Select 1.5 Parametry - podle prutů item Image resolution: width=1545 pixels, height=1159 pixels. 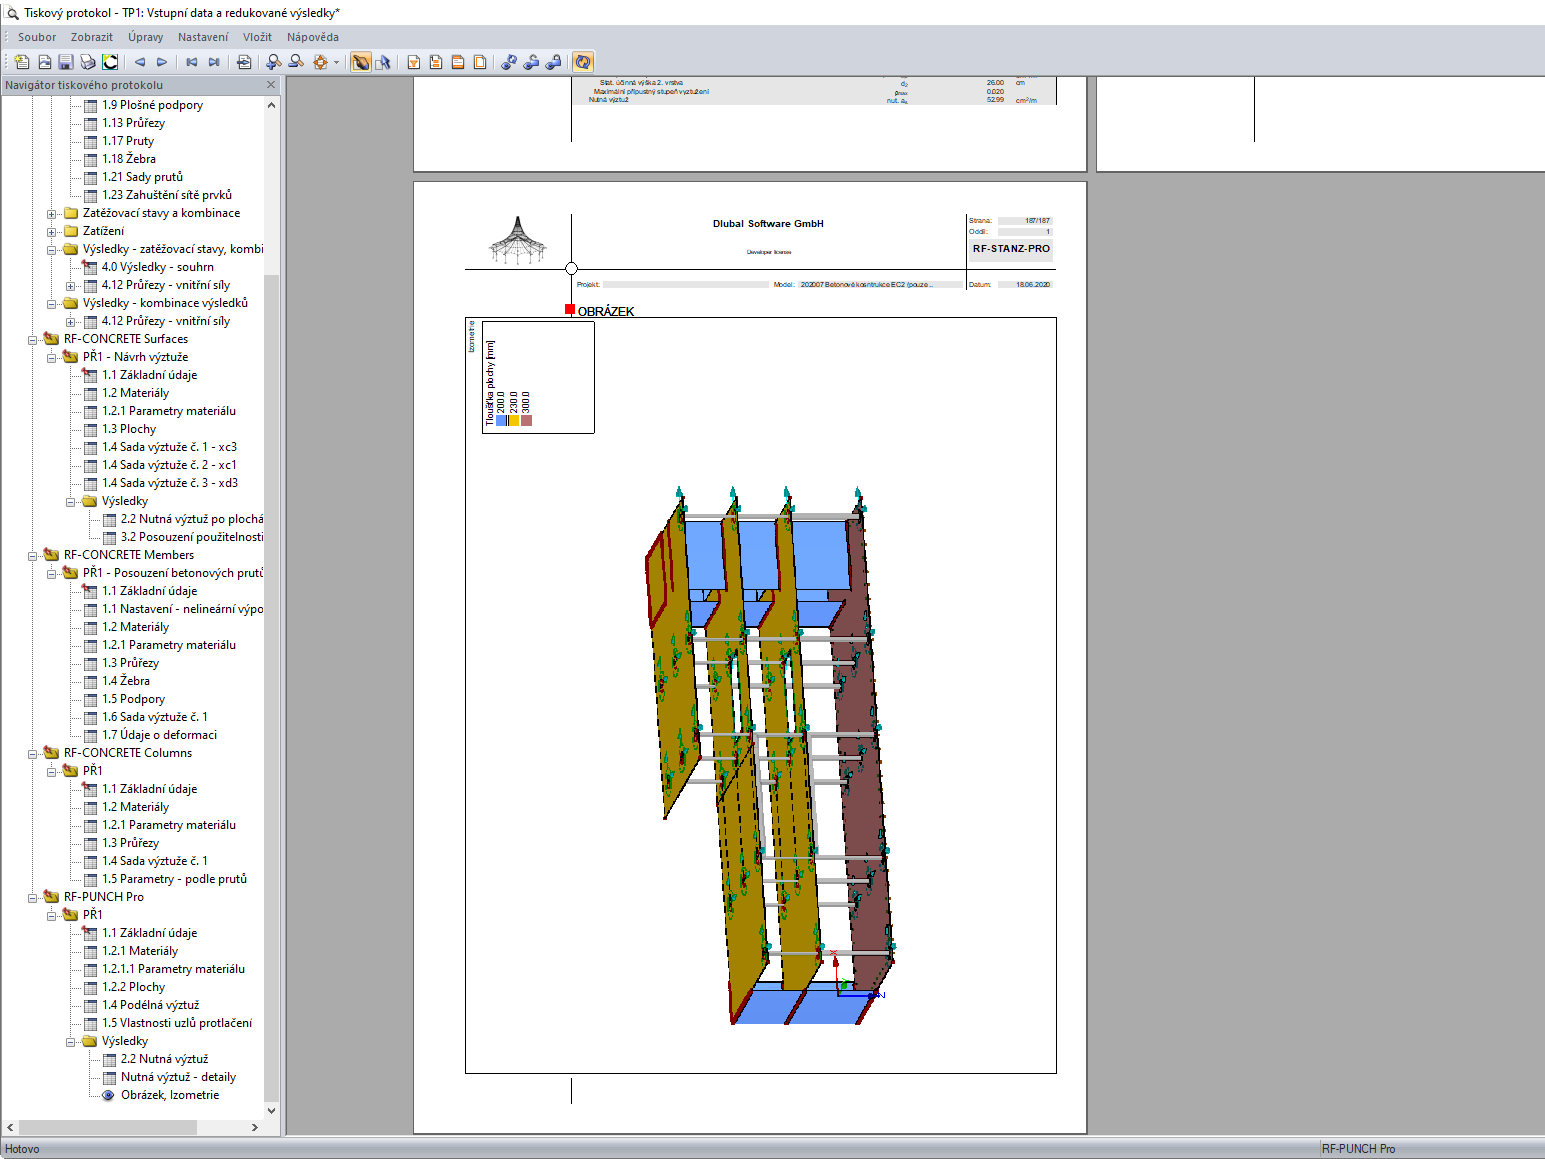click(174, 879)
